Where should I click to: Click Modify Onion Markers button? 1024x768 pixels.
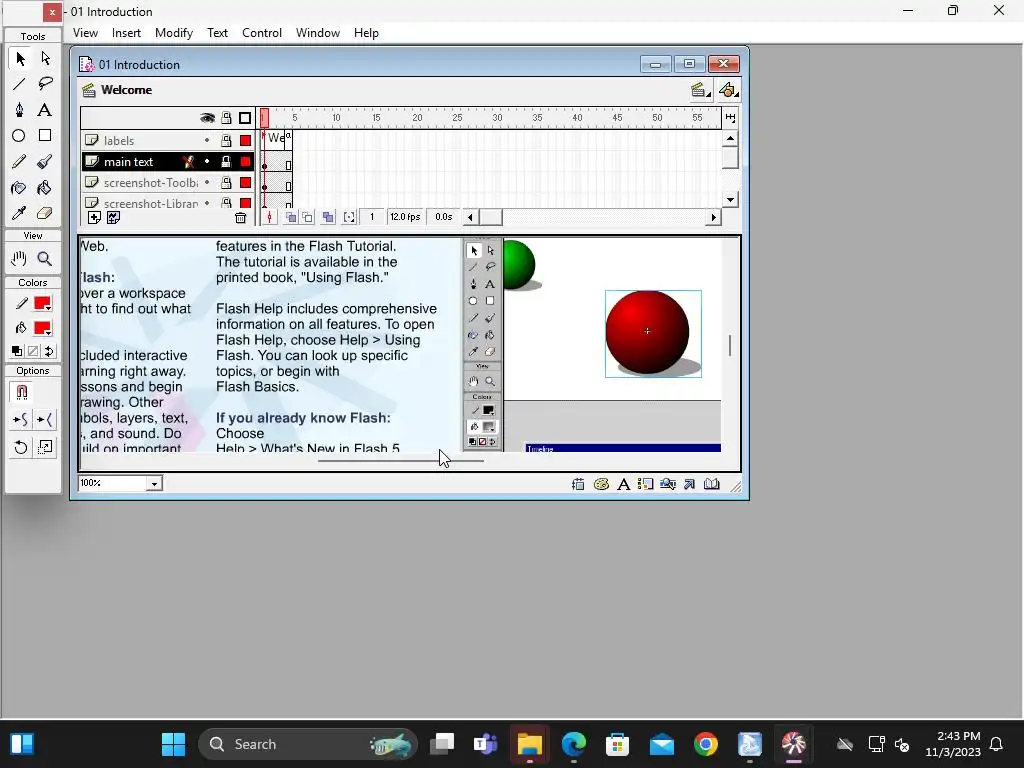pyautogui.click(x=349, y=217)
